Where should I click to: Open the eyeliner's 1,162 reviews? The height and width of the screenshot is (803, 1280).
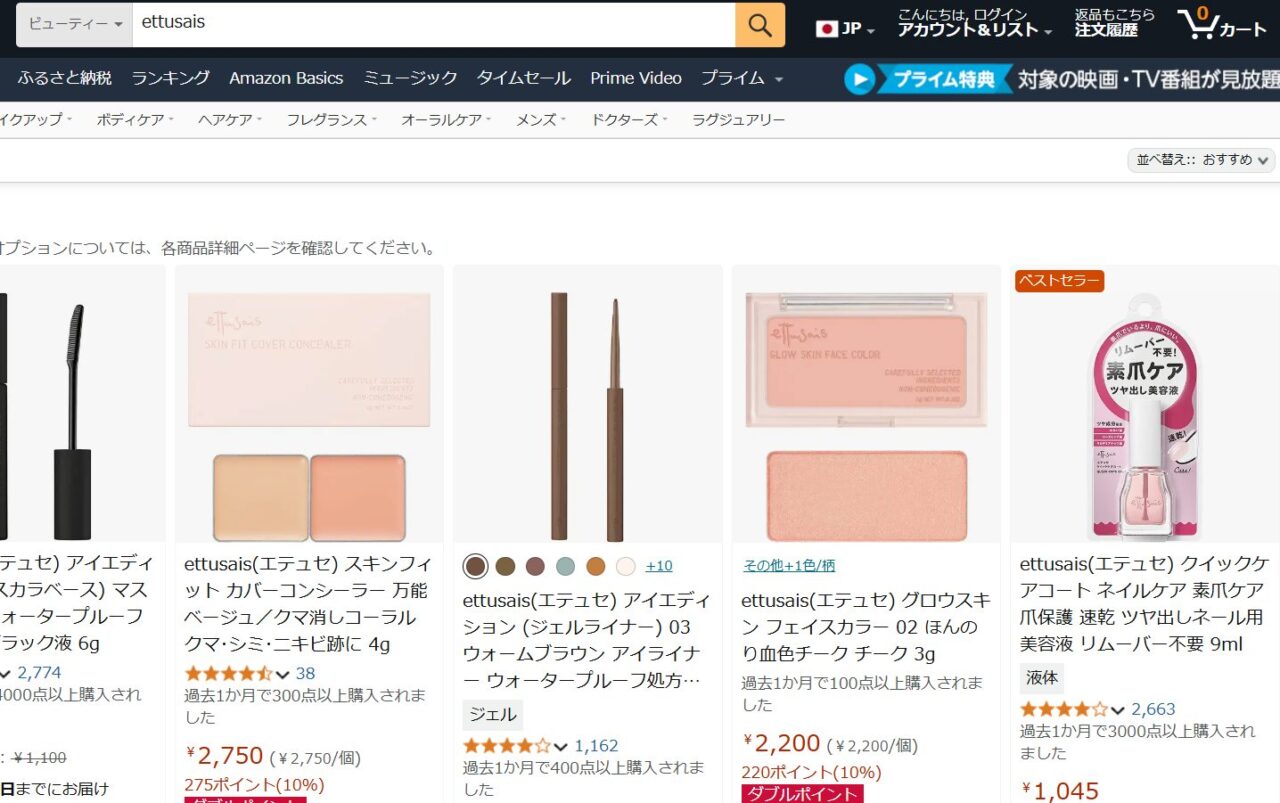pos(596,746)
